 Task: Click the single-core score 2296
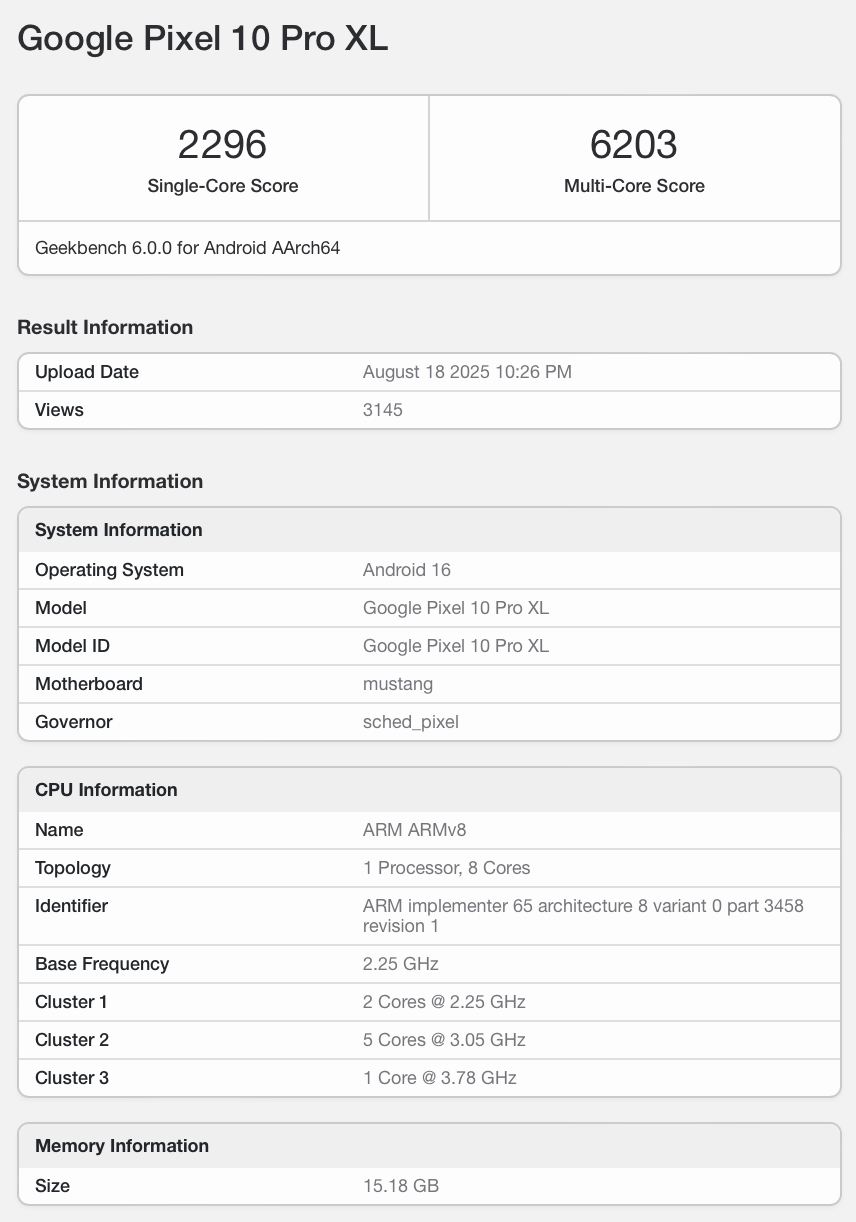click(222, 145)
